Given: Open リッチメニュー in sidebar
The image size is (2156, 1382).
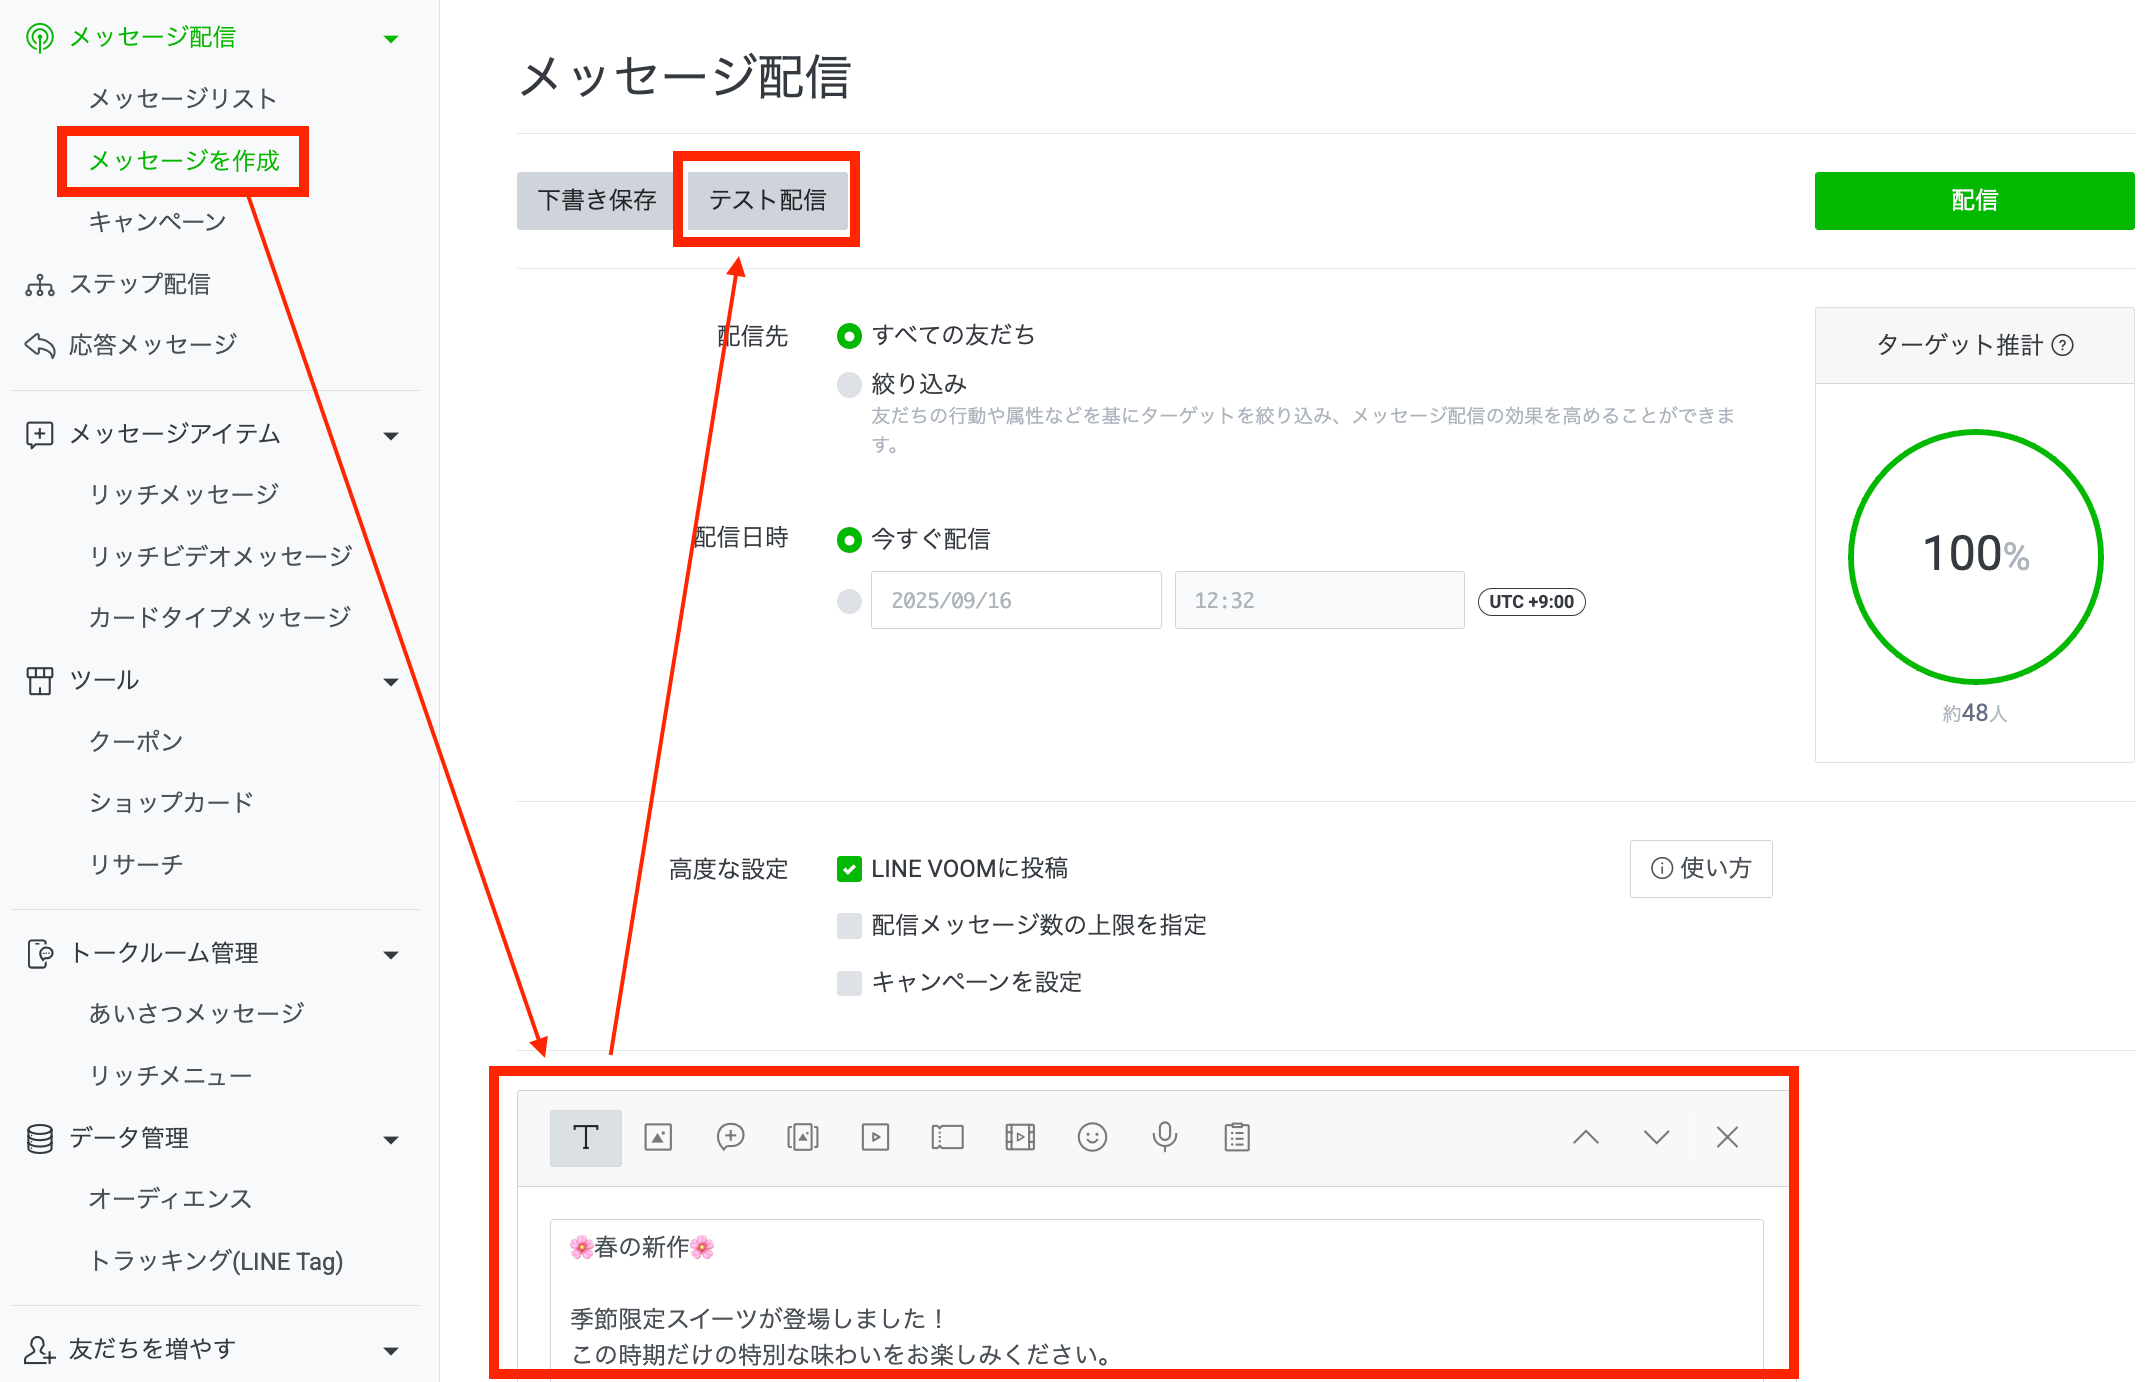Looking at the screenshot, I should coord(170,1076).
